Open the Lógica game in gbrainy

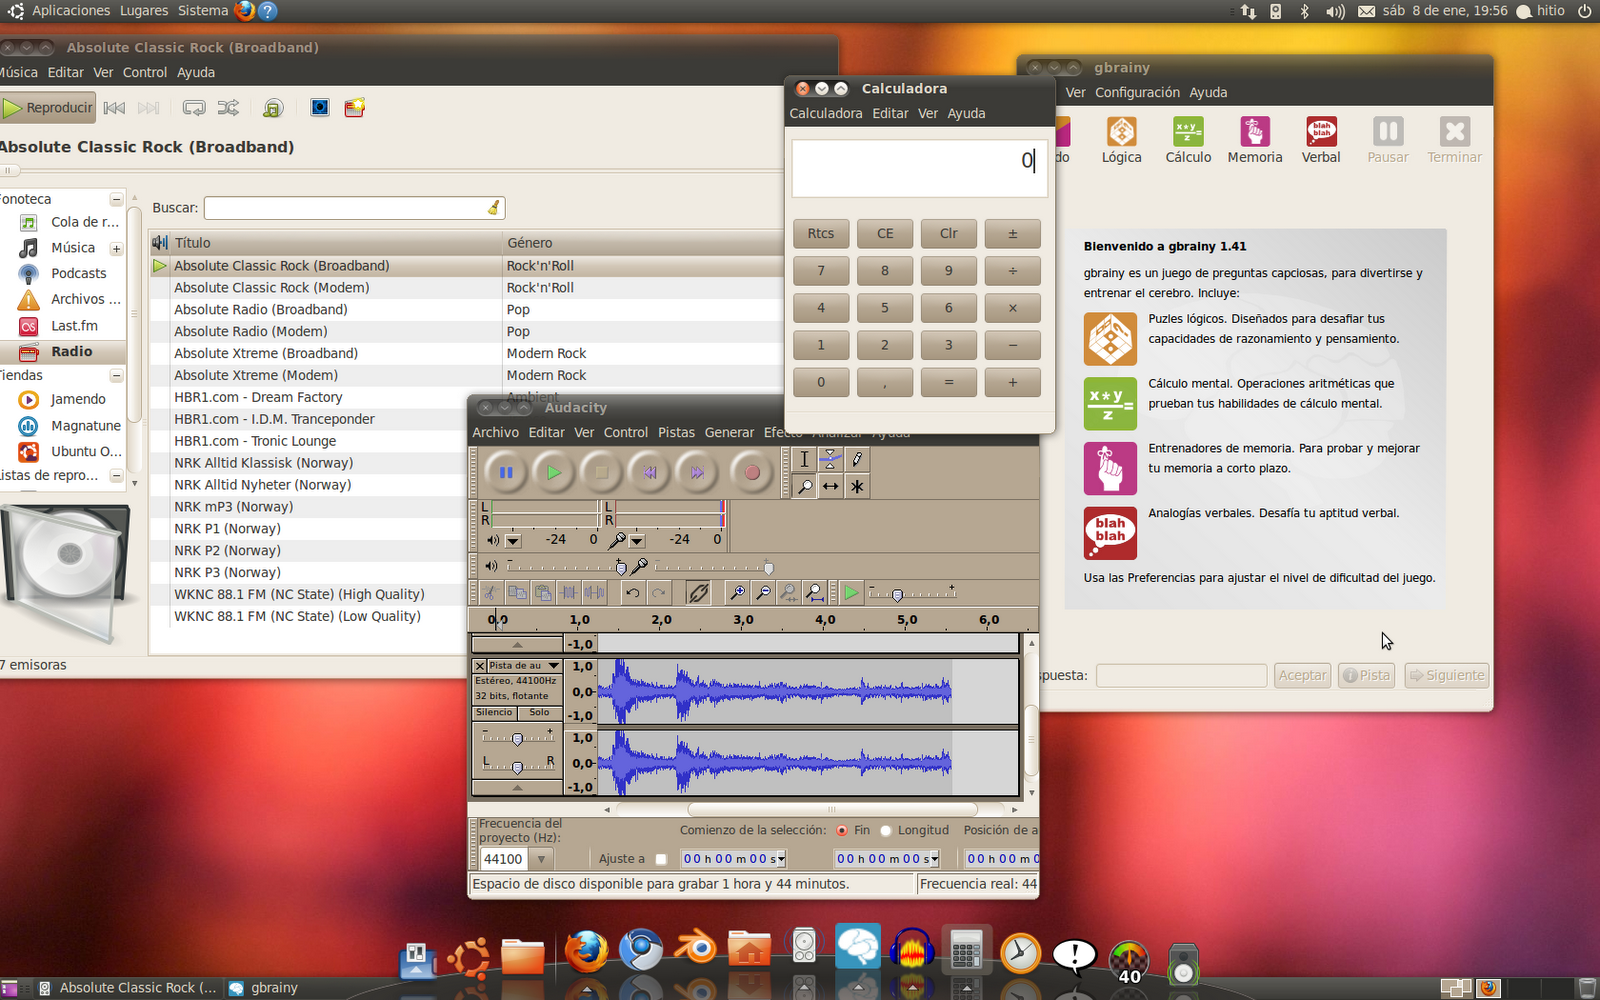tap(1121, 140)
